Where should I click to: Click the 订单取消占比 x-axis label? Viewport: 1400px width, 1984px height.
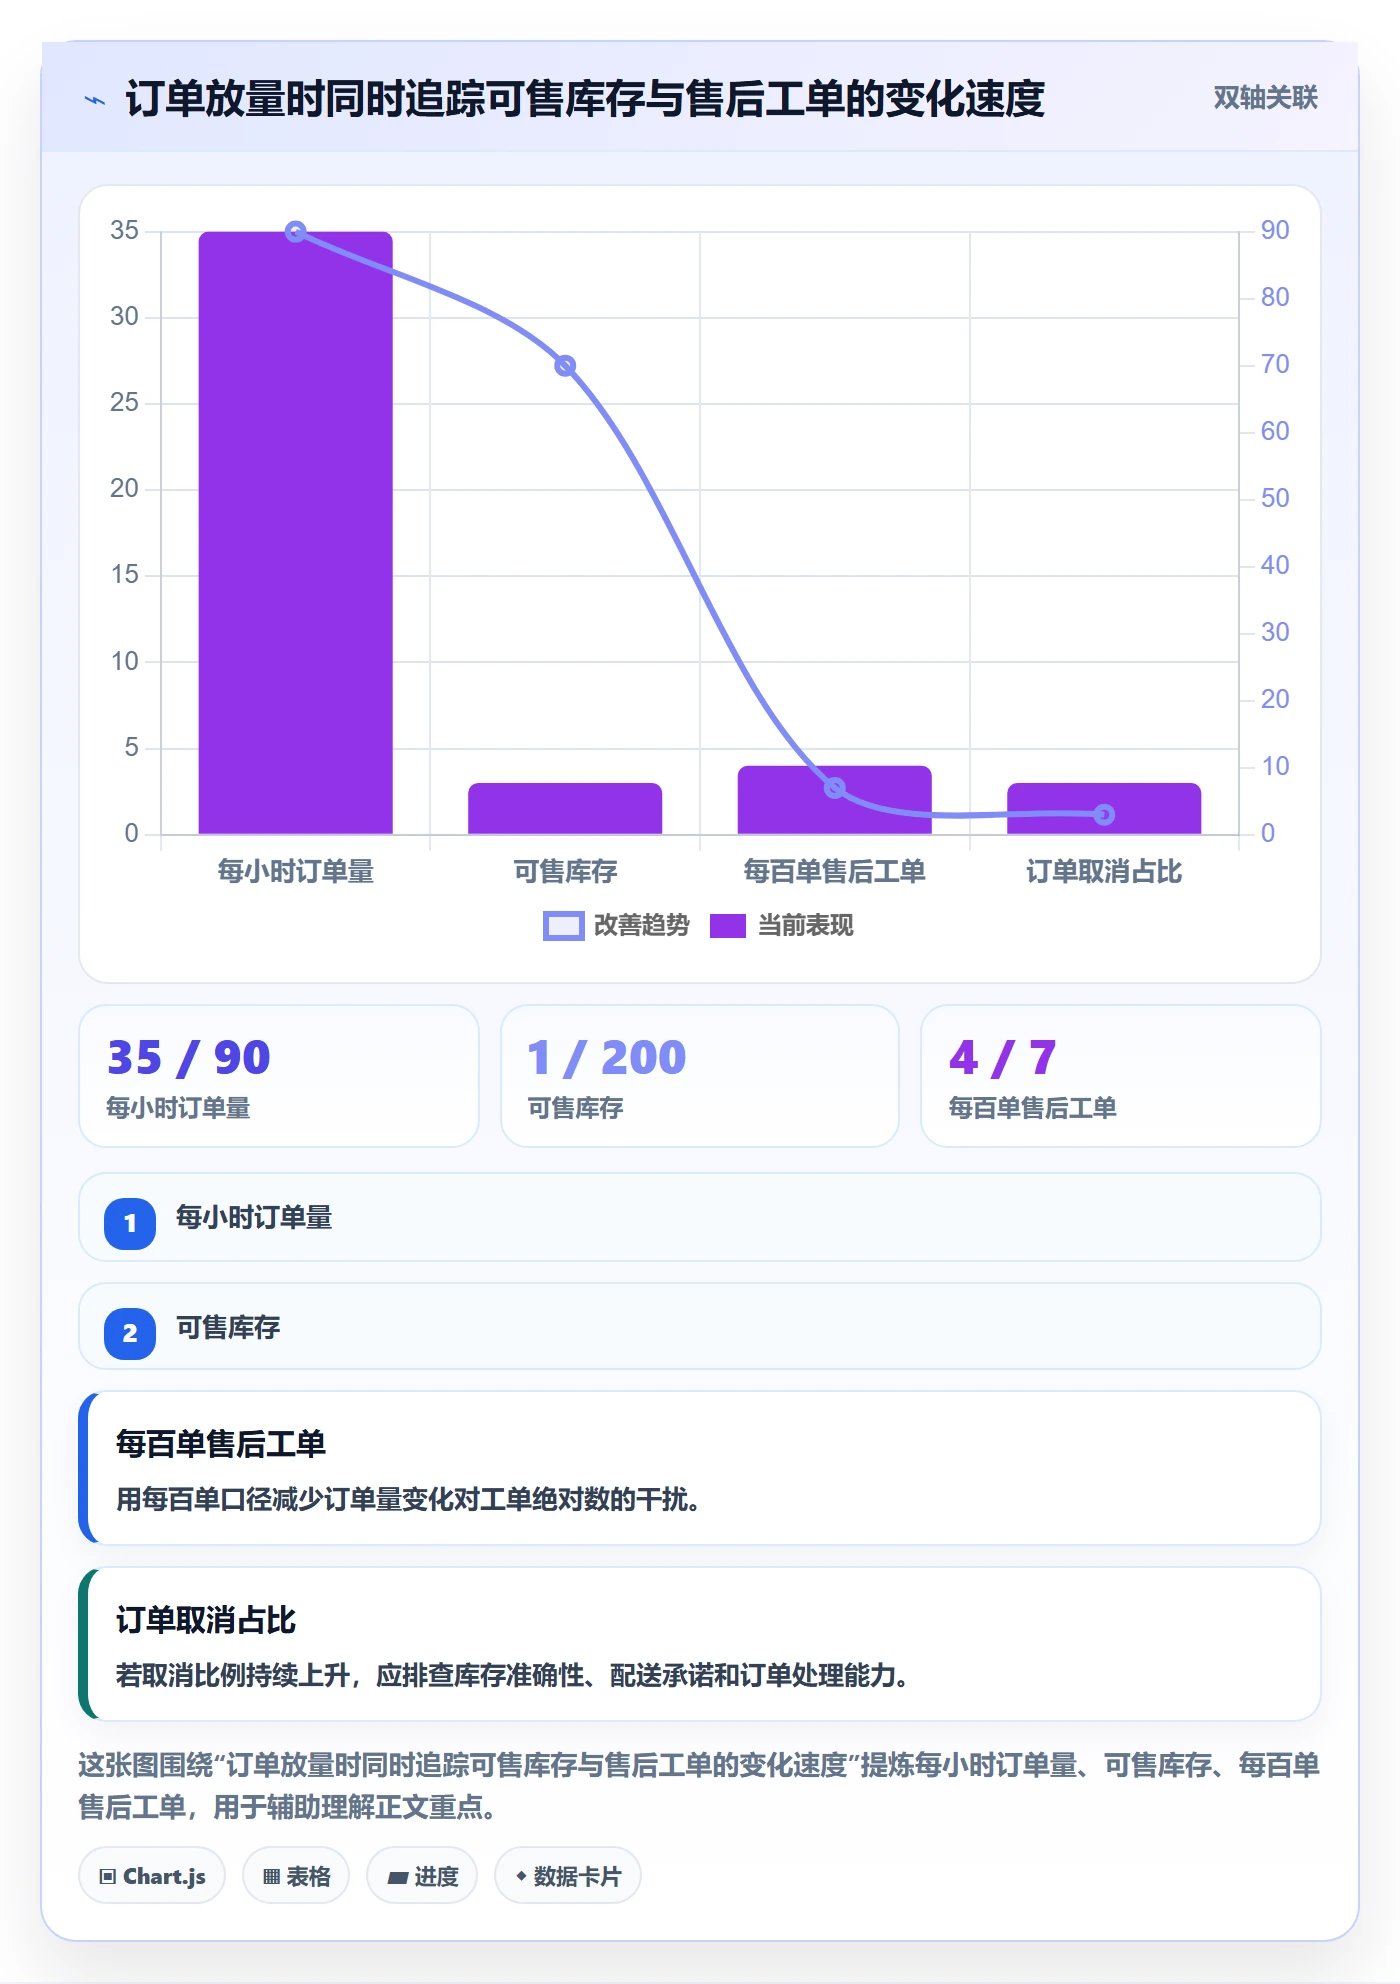[x=1104, y=872]
